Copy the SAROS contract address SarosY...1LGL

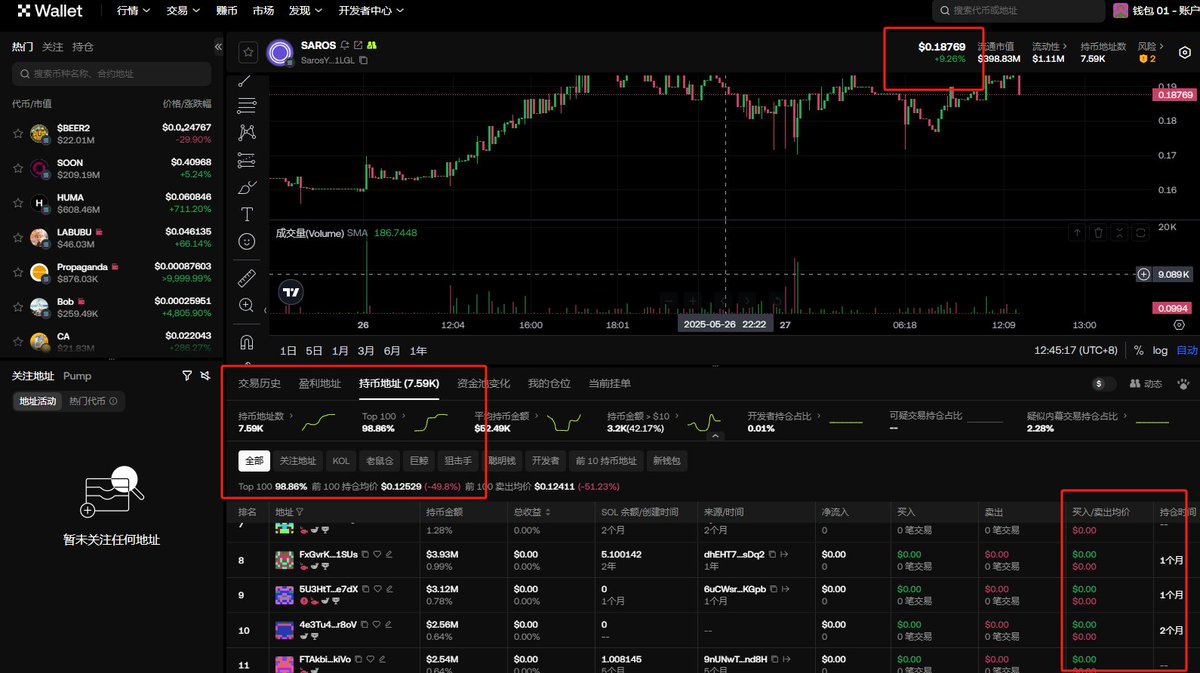[364, 61]
